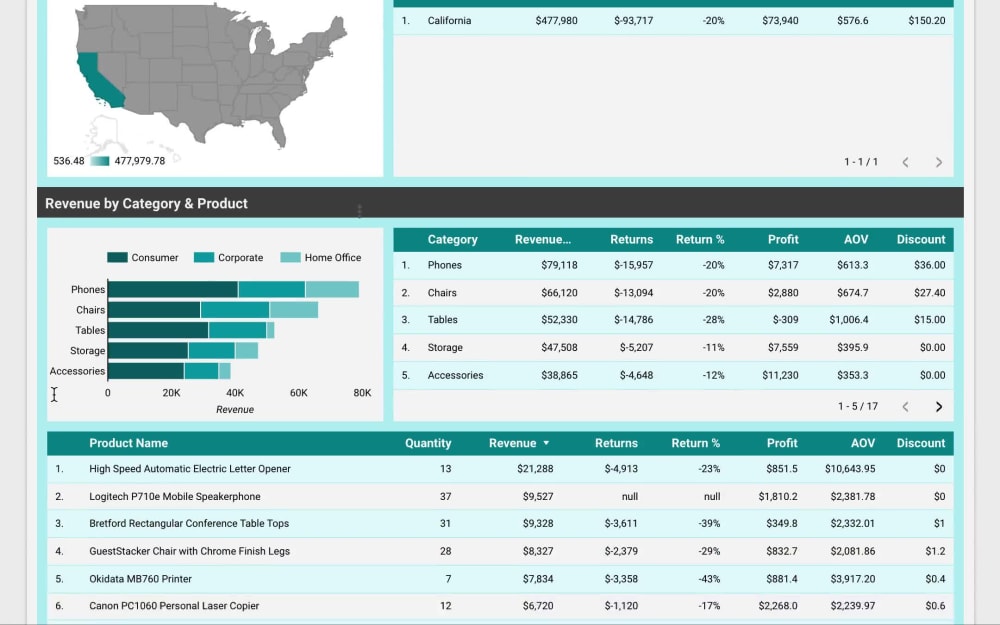Click the previous page chevron in the California table
This screenshot has width=1000, height=625.
tap(906, 161)
